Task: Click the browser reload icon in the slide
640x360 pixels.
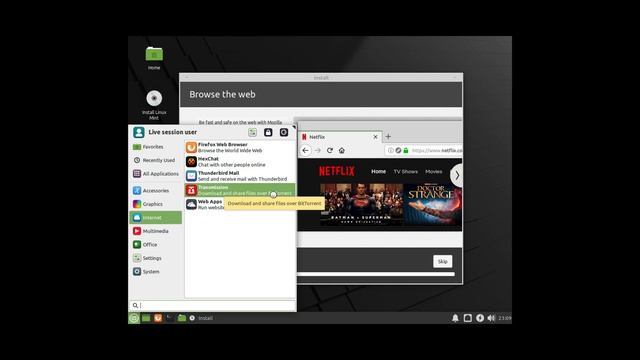Action: 330,150
